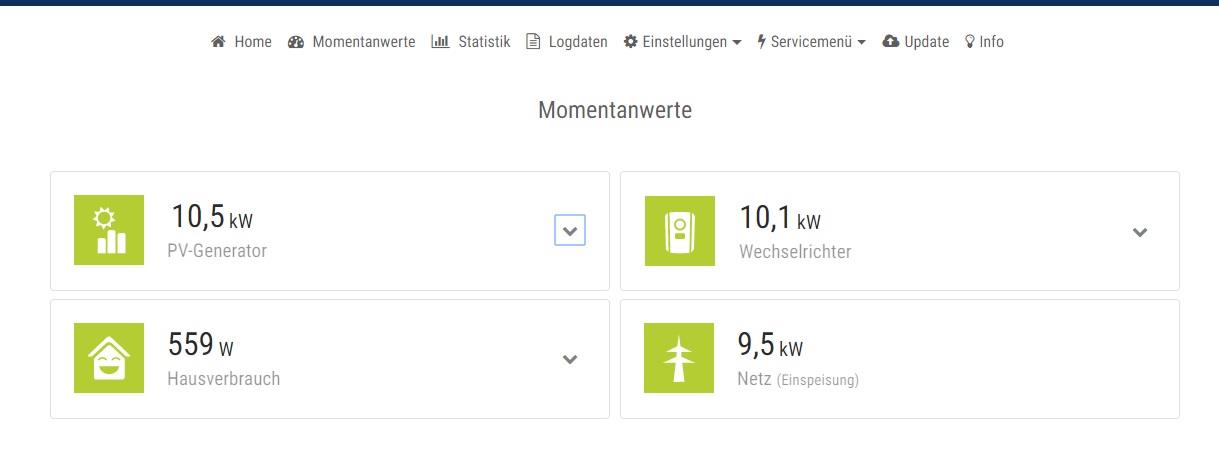1219x461 pixels.
Task: Click the cloud icon beside Update
Action: (890, 42)
